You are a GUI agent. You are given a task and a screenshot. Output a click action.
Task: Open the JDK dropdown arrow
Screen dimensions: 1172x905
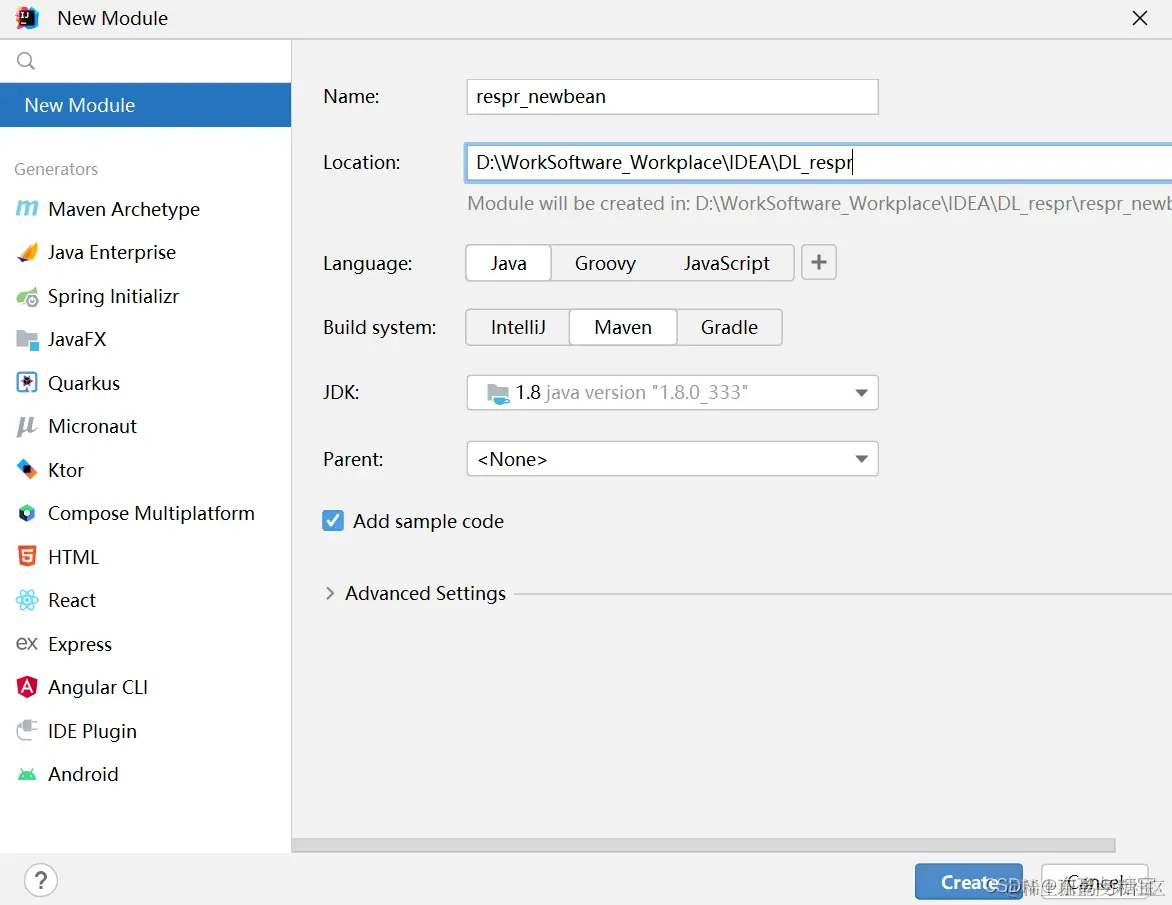point(861,393)
